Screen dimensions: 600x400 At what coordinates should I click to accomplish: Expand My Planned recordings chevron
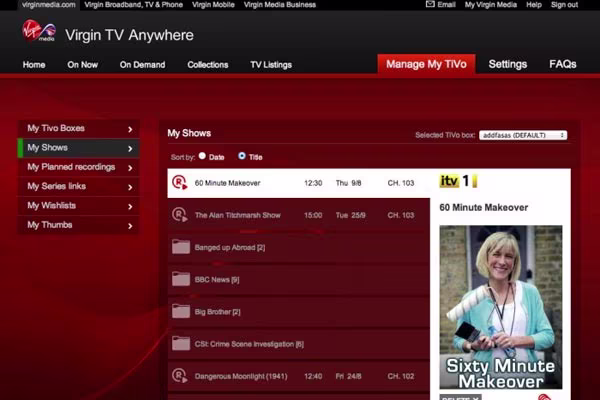130,168
